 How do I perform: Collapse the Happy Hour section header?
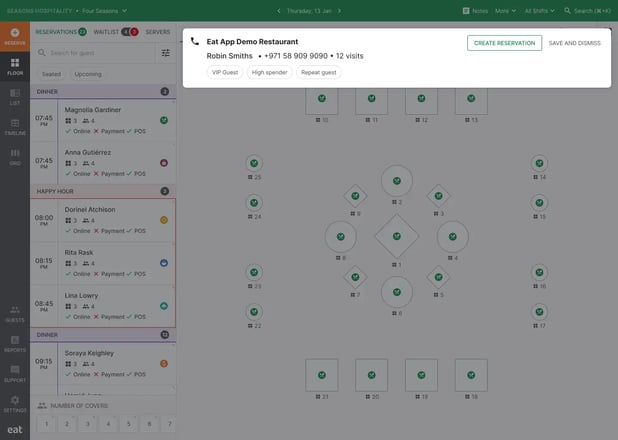tap(103, 191)
